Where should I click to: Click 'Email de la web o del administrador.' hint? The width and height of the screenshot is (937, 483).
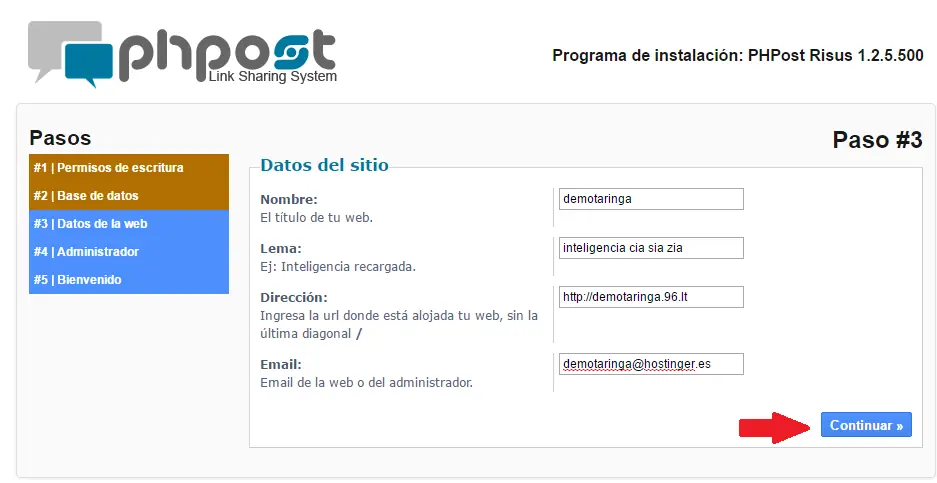click(366, 383)
